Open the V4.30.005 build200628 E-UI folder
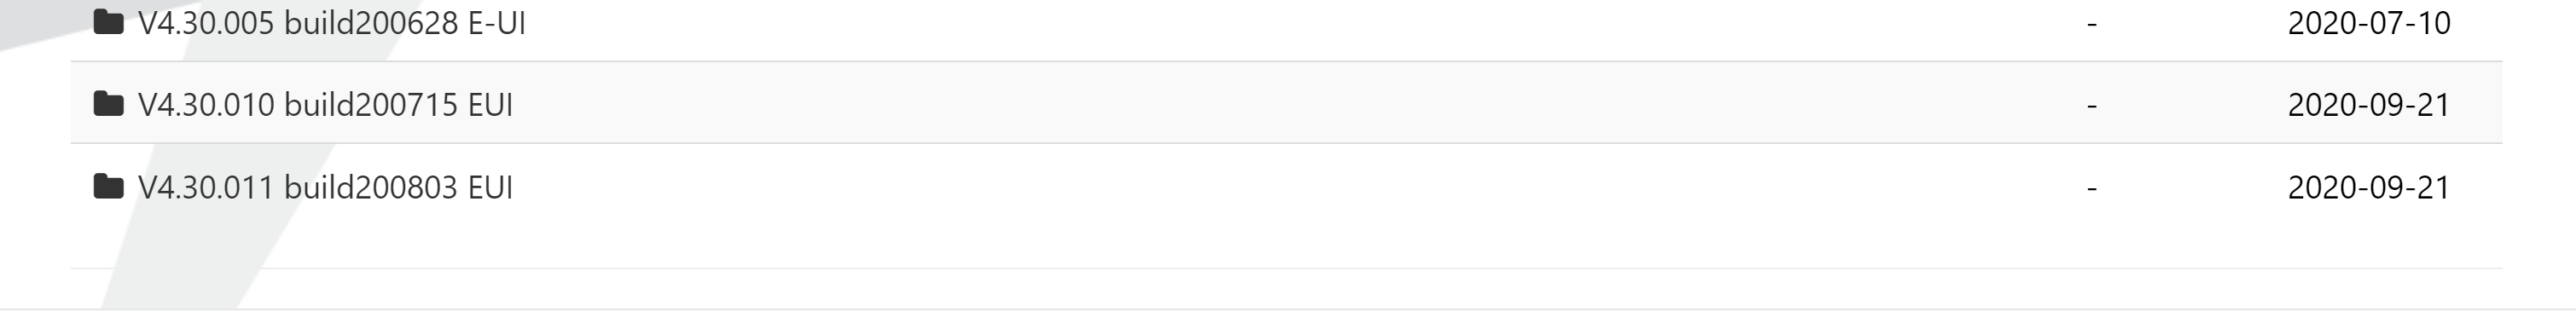The width and height of the screenshot is (2576, 311). [x=331, y=22]
